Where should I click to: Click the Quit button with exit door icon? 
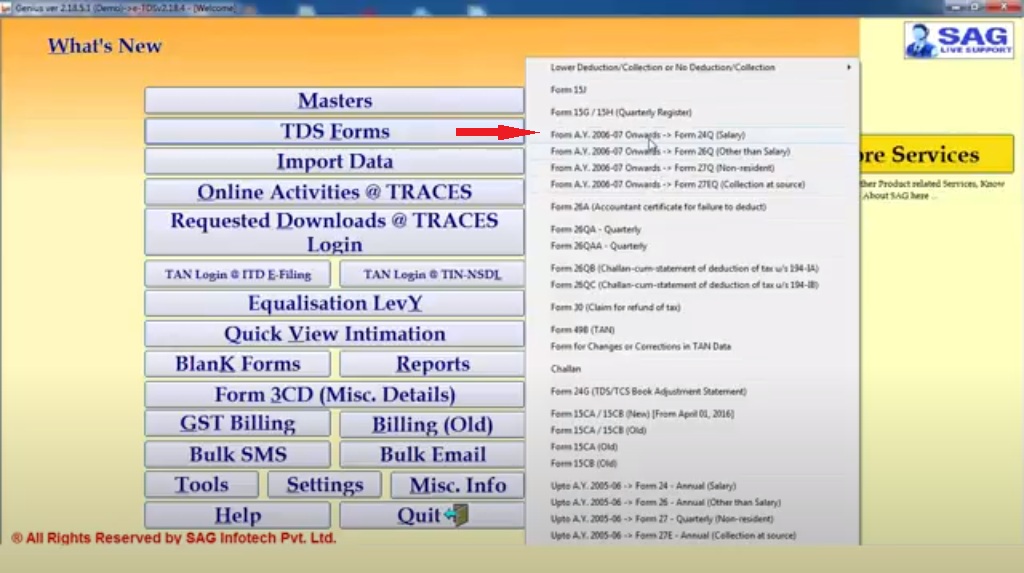coord(431,515)
